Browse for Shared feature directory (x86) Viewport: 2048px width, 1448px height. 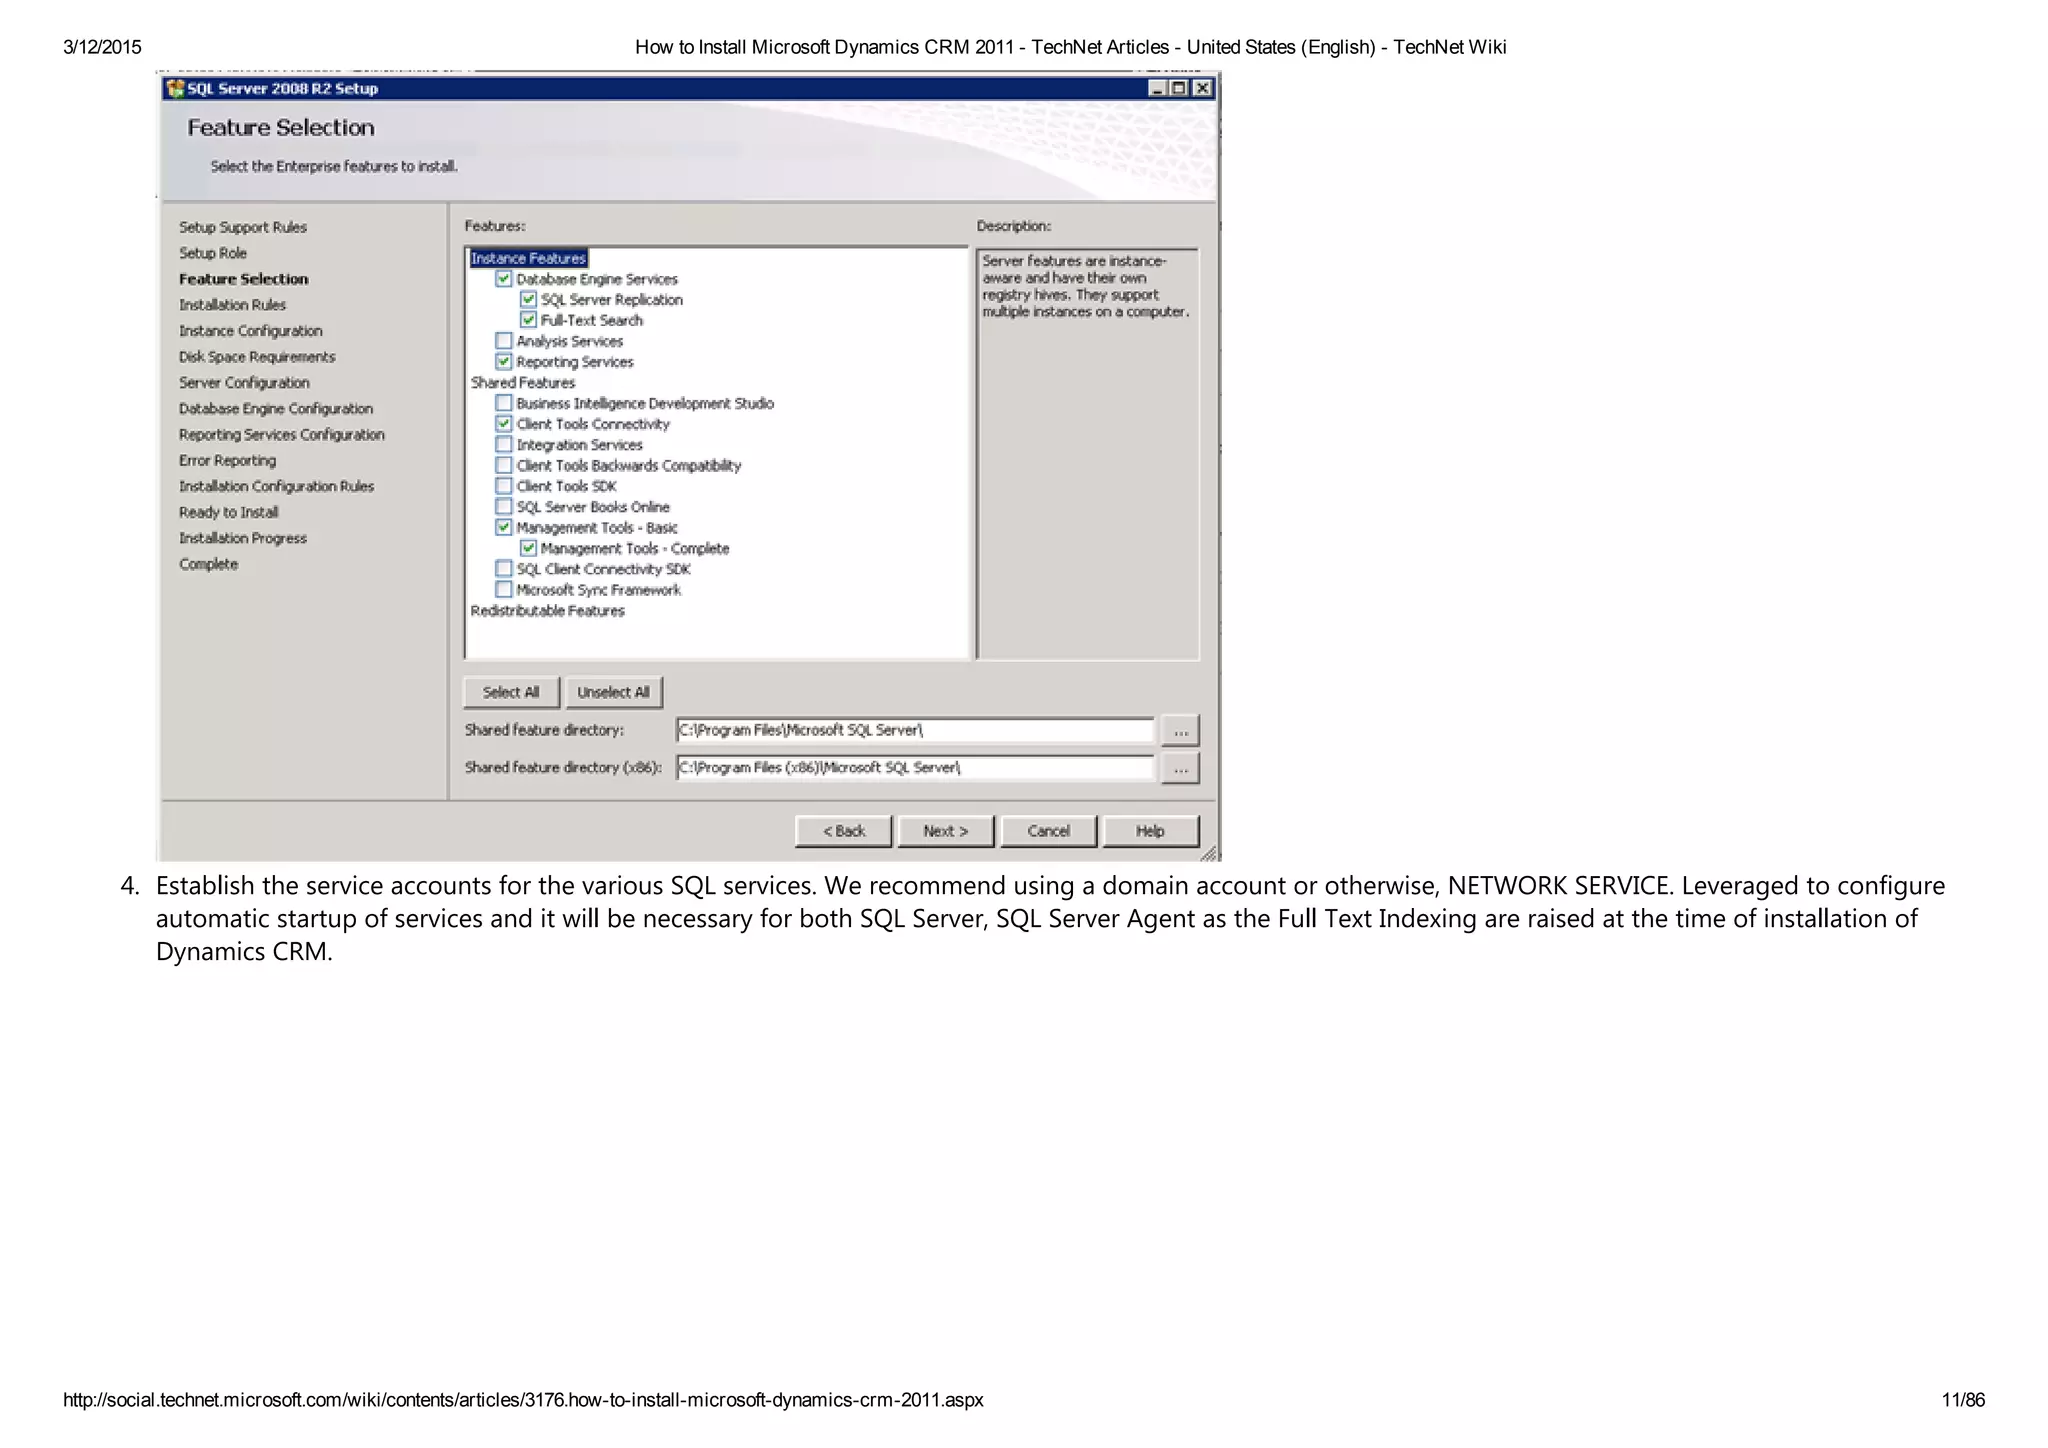[1180, 769]
